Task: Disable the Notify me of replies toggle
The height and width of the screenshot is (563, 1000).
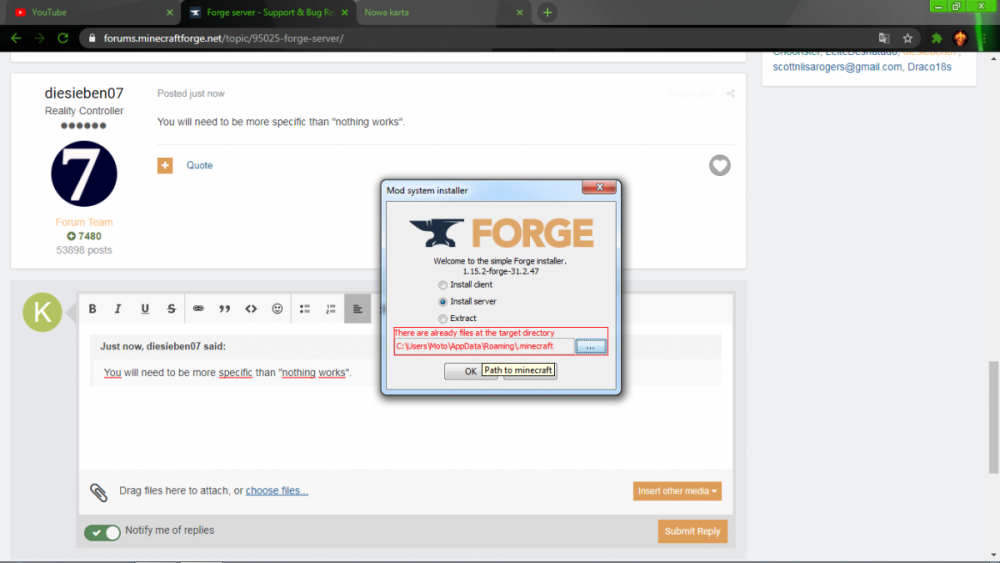Action: click(x=102, y=532)
